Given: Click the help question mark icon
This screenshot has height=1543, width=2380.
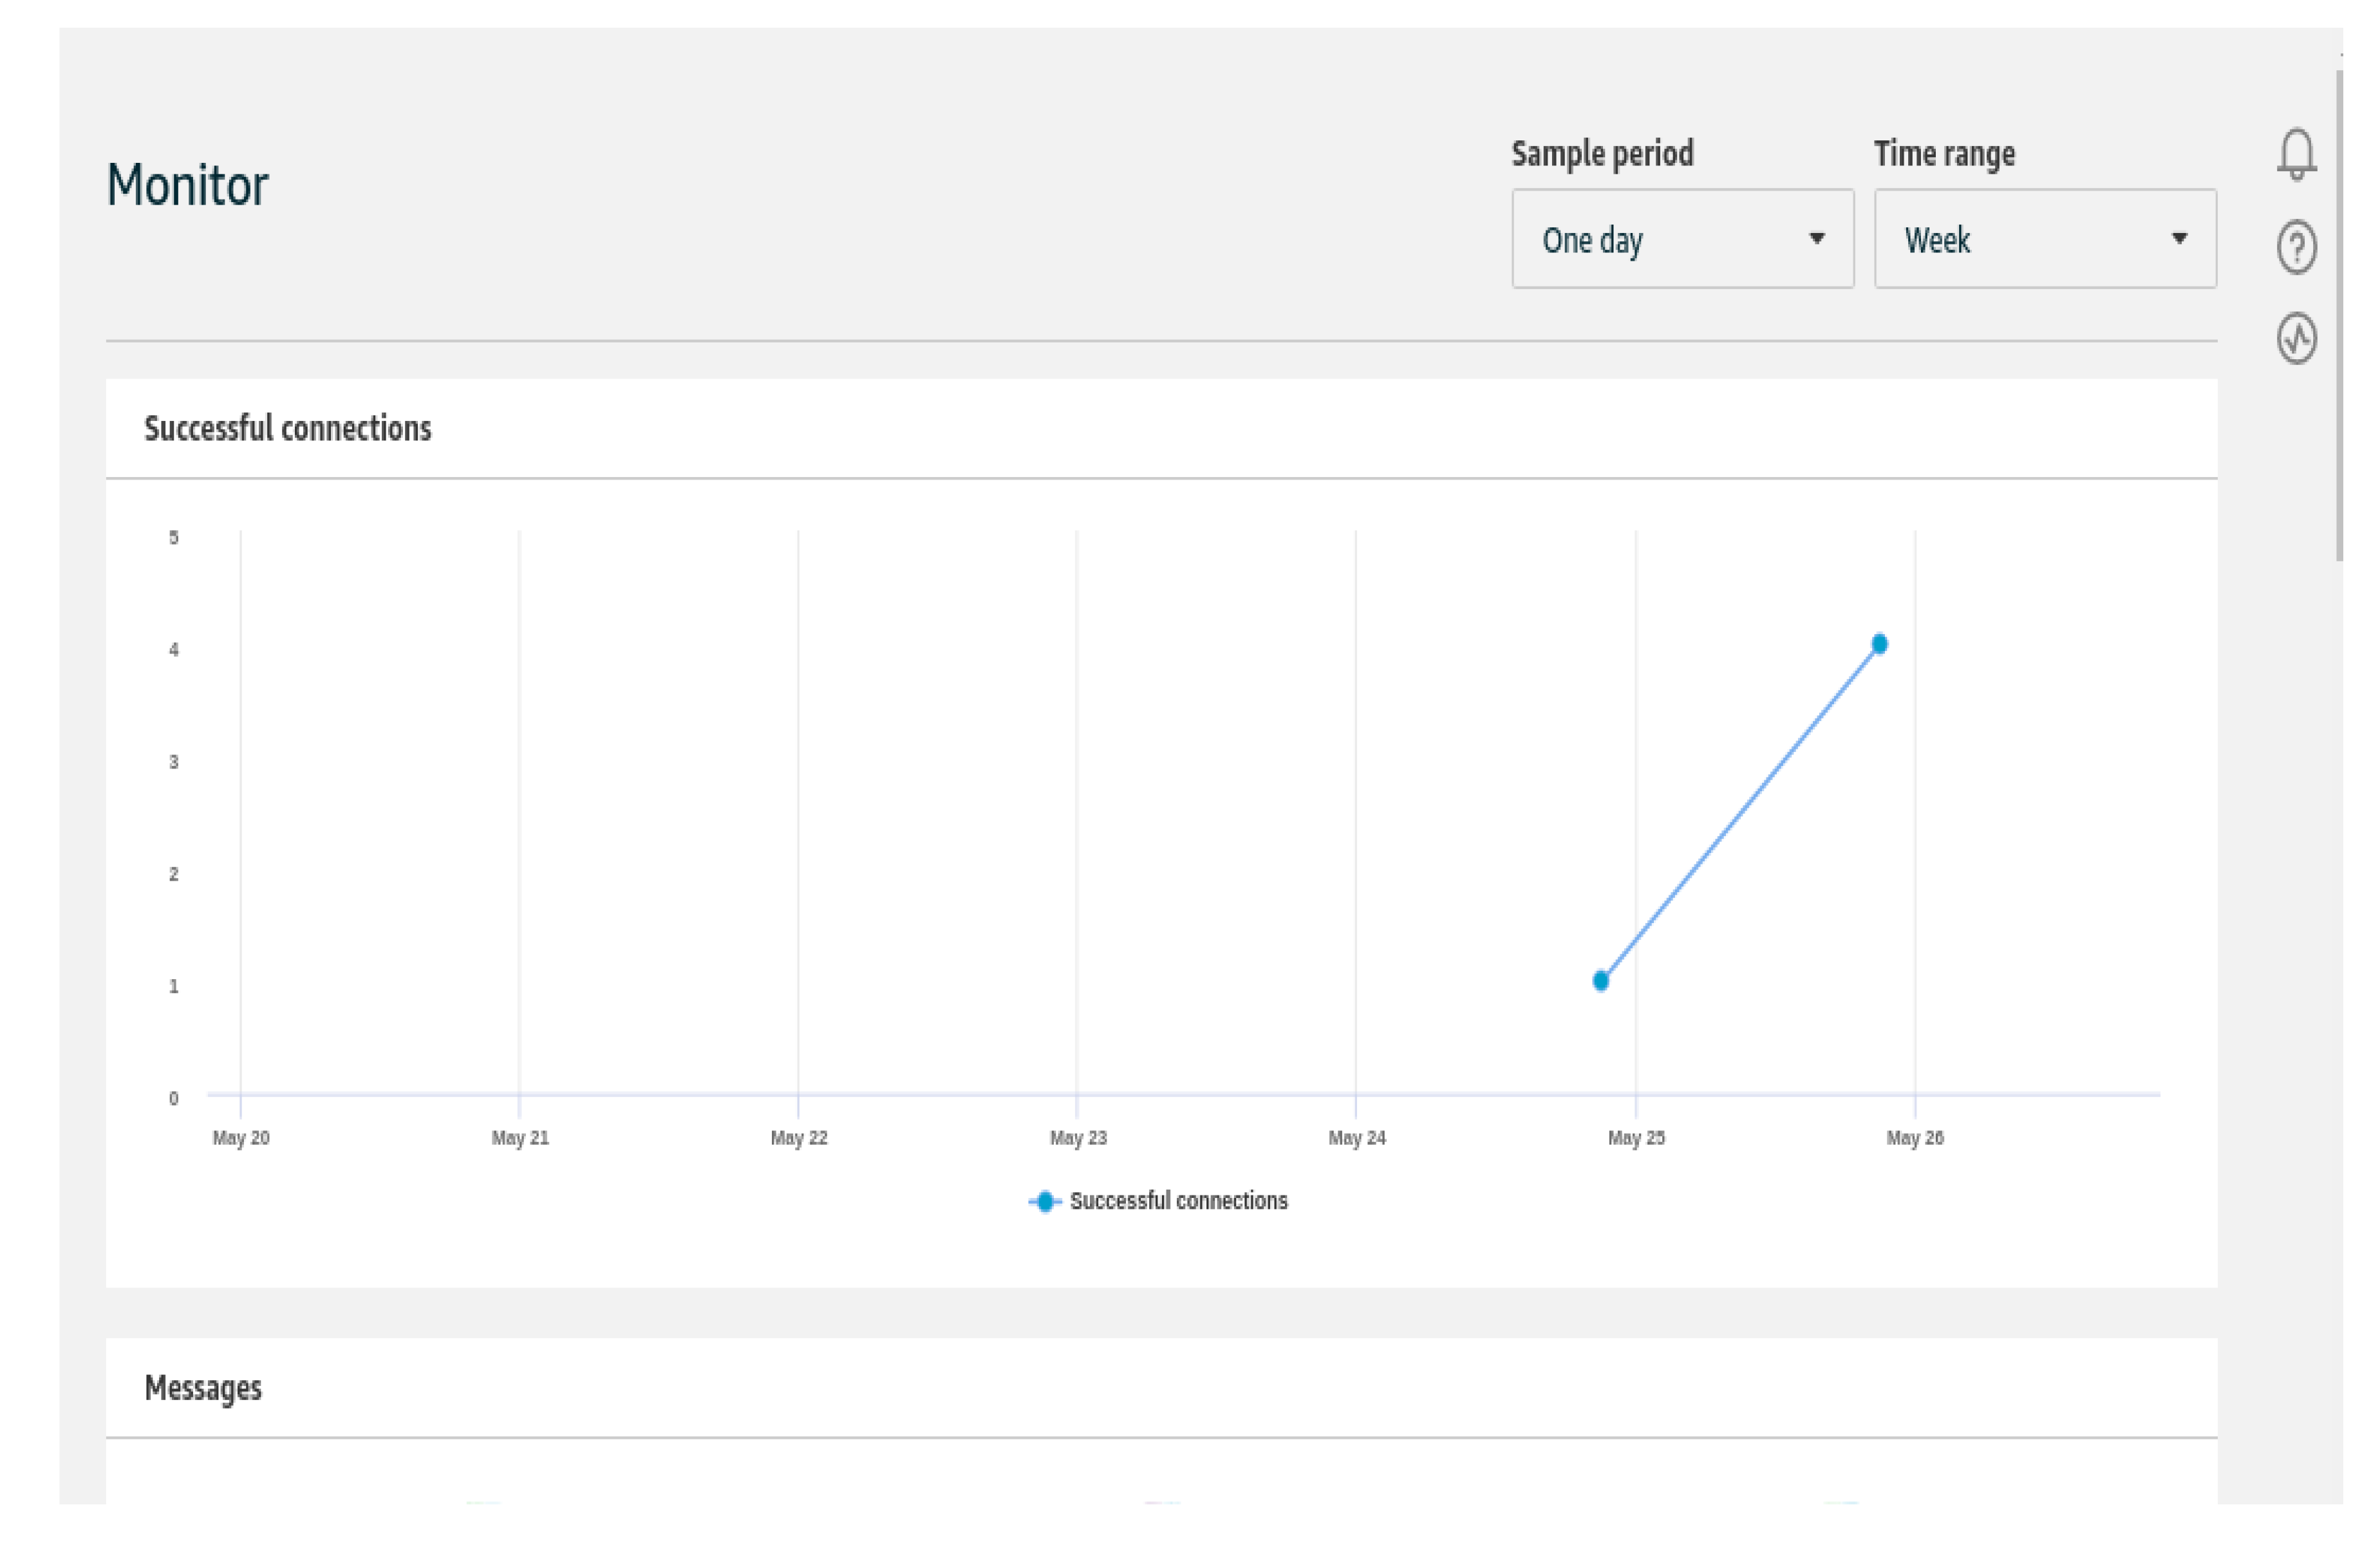Looking at the screenshot, I should coord(2296,247).
